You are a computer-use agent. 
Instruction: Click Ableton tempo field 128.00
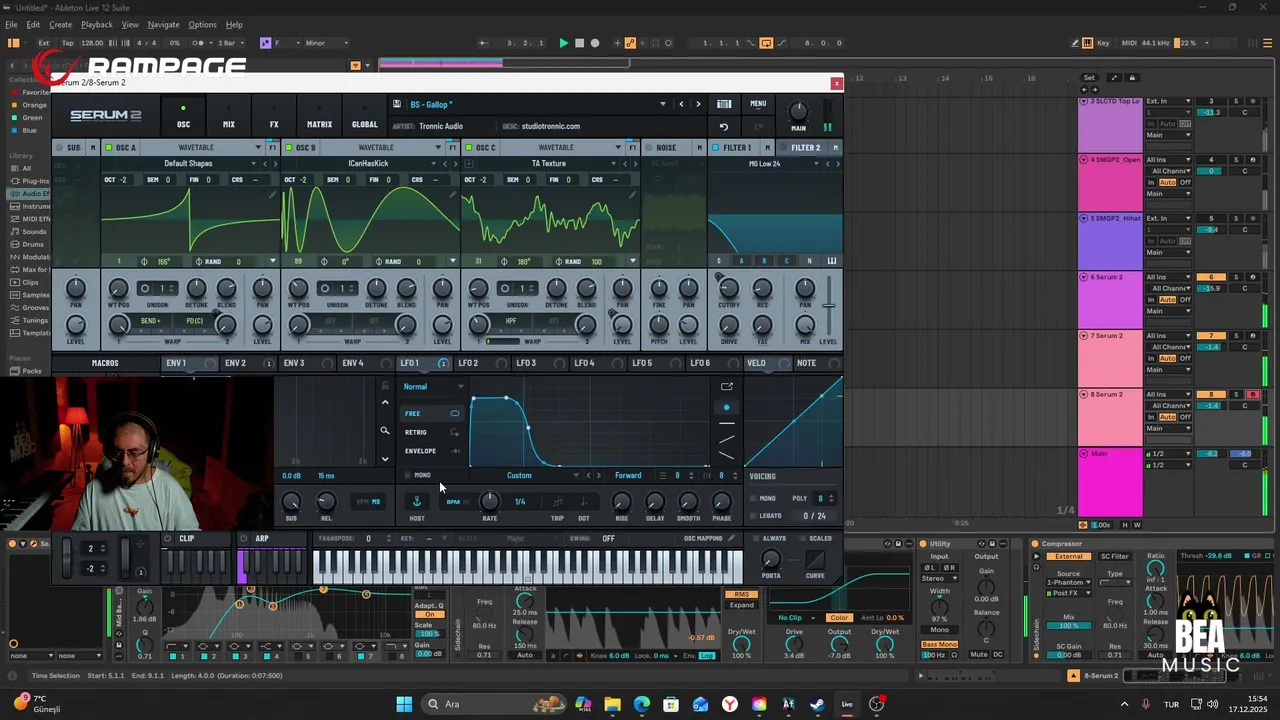click(91, 43)
